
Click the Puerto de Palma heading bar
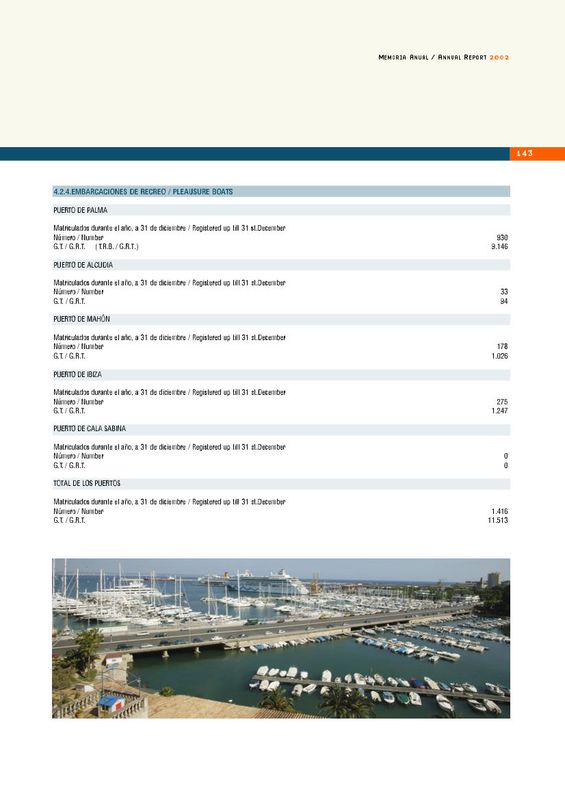(281, 210)
